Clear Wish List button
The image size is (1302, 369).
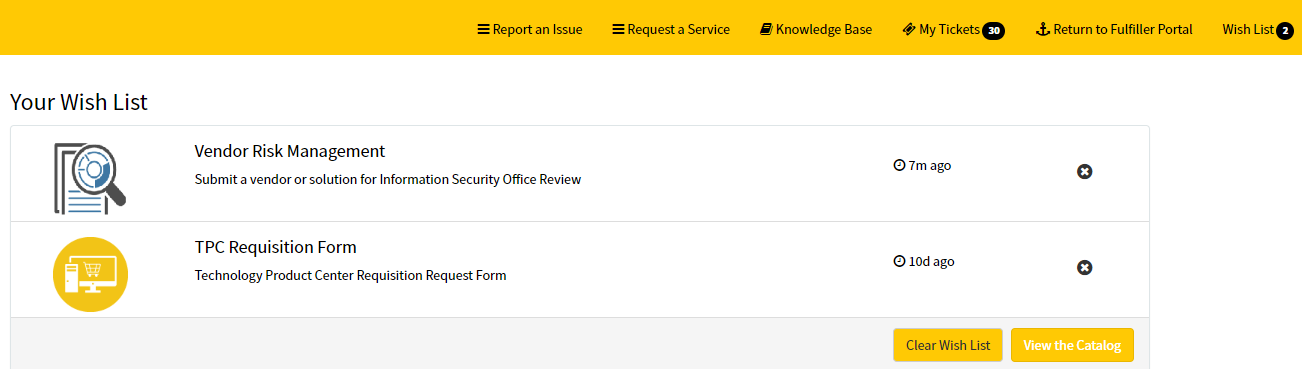[x=948, y=345]
